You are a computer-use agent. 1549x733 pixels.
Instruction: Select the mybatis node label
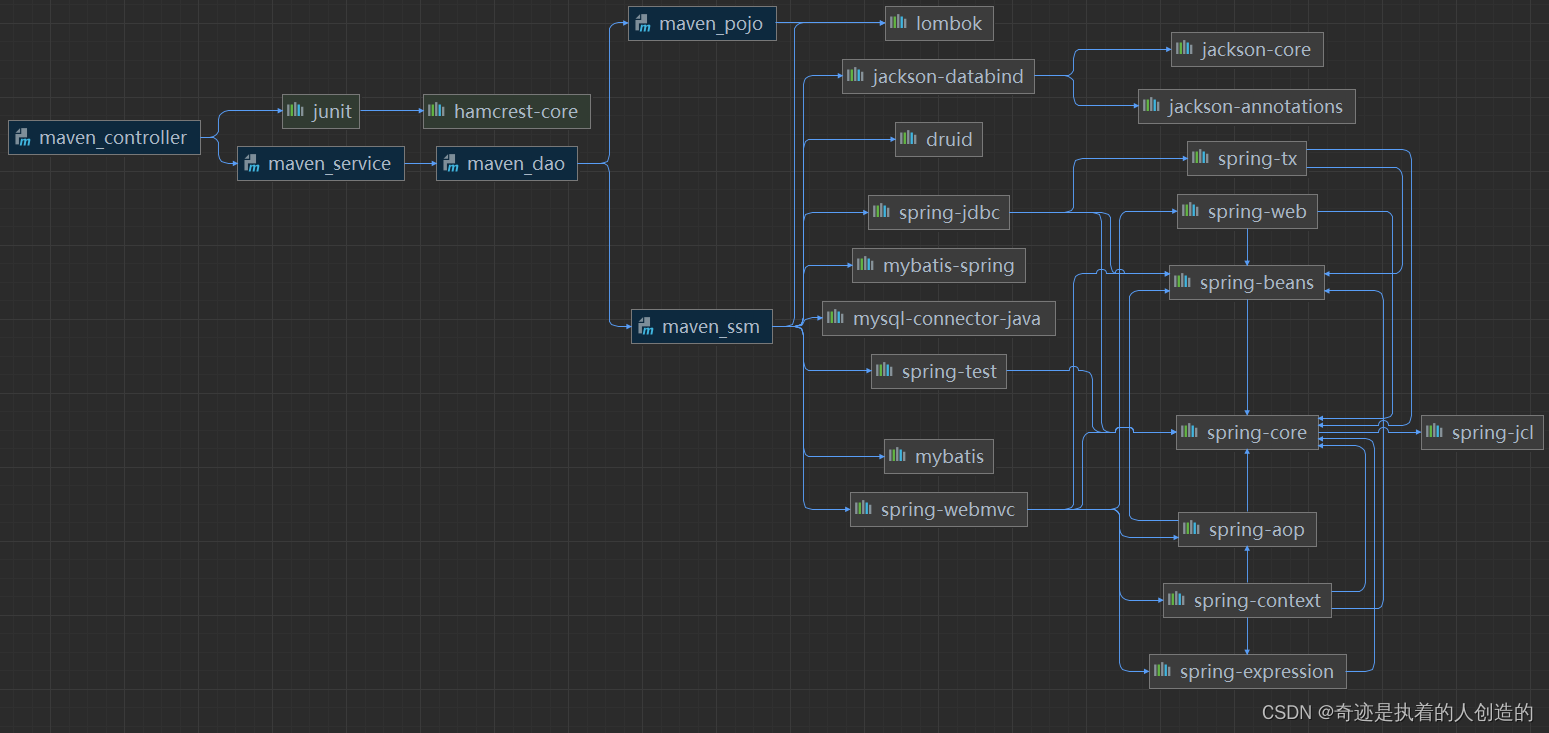point(949,456)
